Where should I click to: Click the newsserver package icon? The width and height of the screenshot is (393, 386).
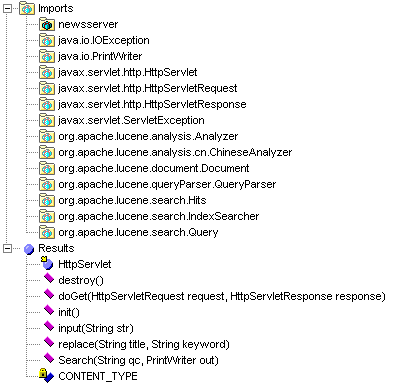coord(47,24)
